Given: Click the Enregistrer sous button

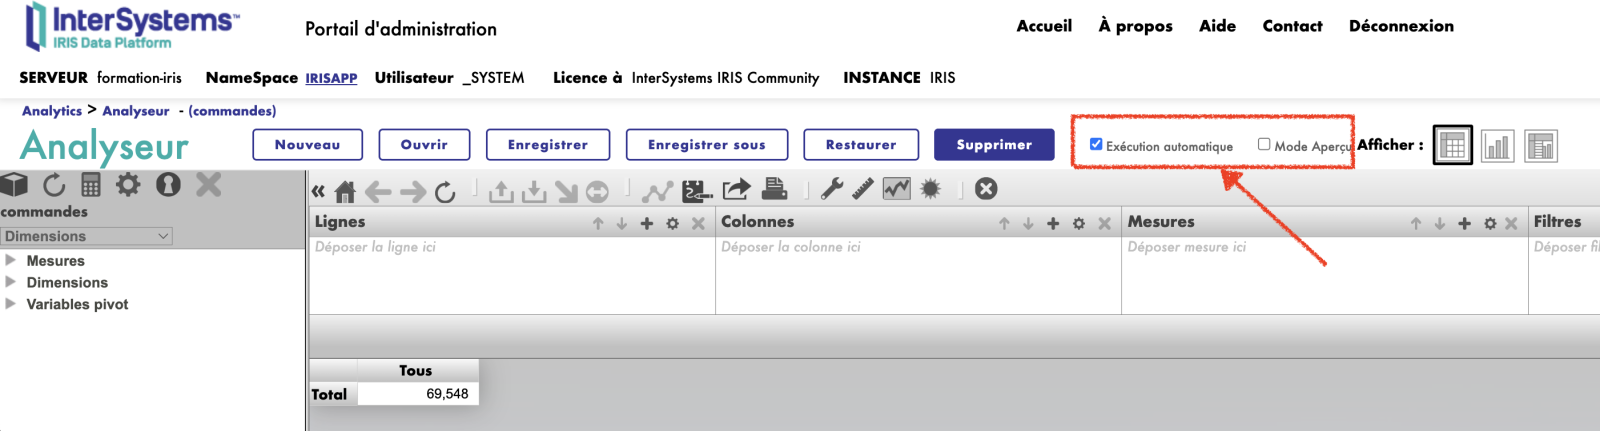Looking at the screenshot, I should coord(706,145).
